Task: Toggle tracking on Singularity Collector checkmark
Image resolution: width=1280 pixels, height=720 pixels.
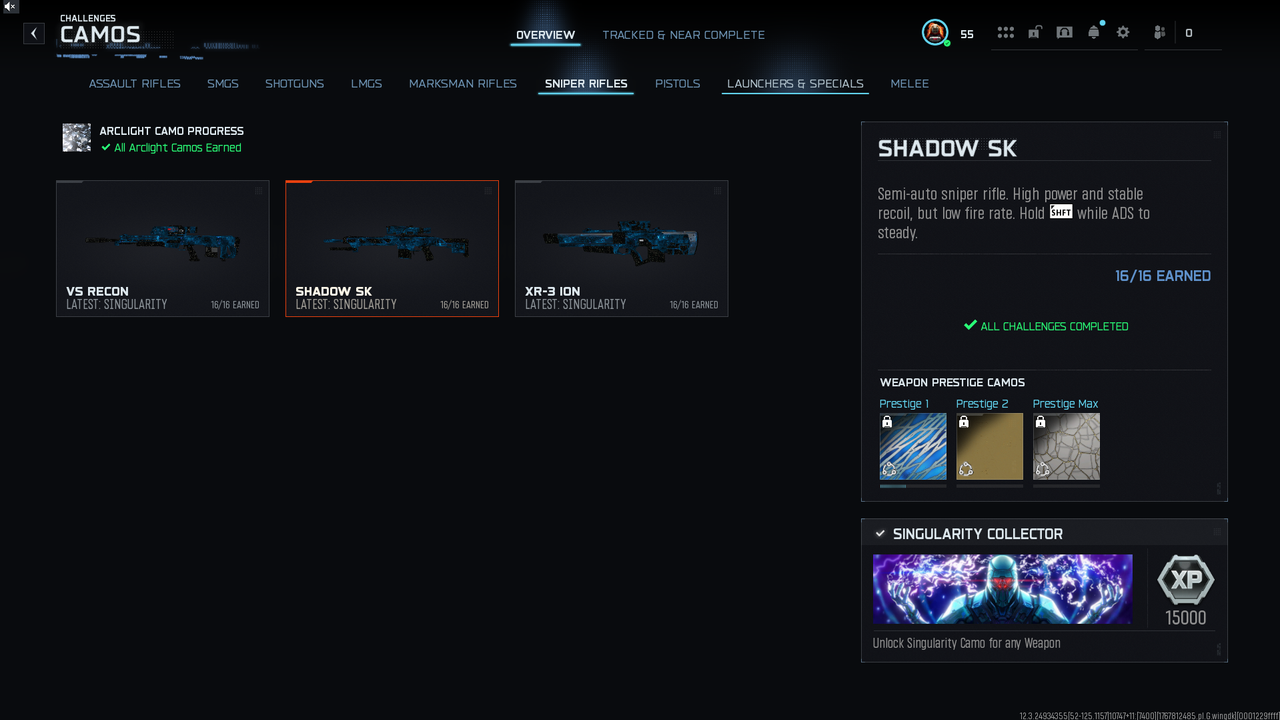Action: click(x=880, y=534)
